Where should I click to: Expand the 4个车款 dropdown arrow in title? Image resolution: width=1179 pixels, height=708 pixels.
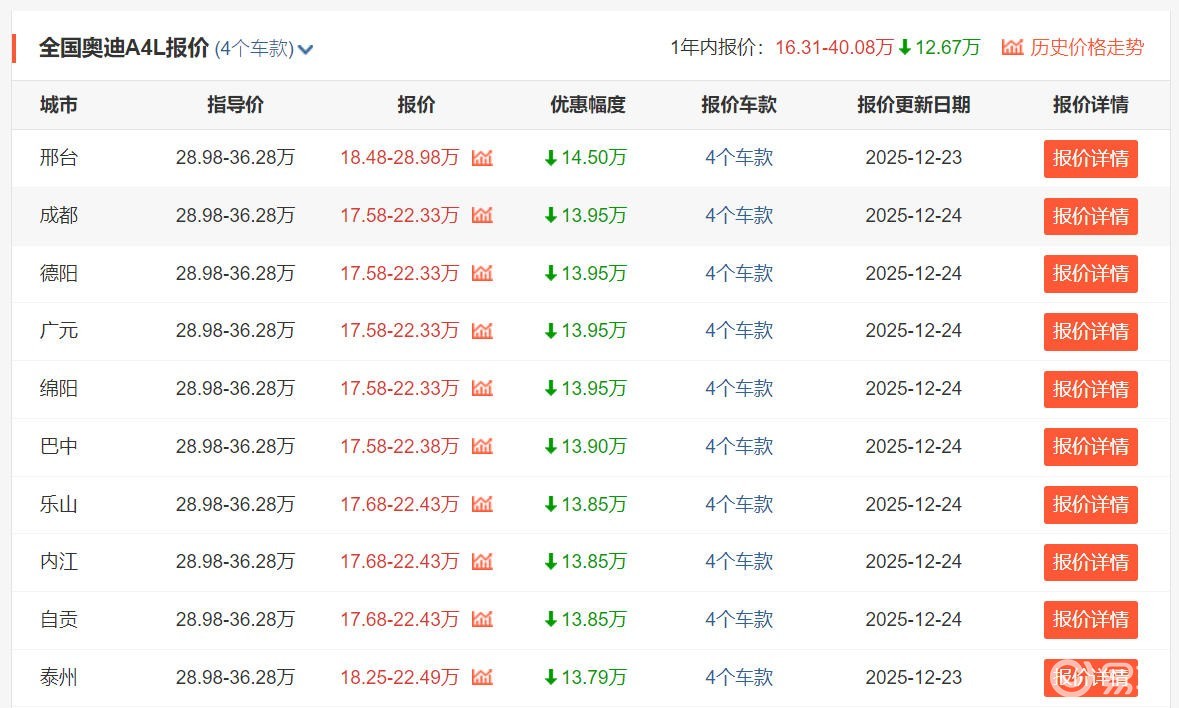pyautogui.click(x=305, y=50)
